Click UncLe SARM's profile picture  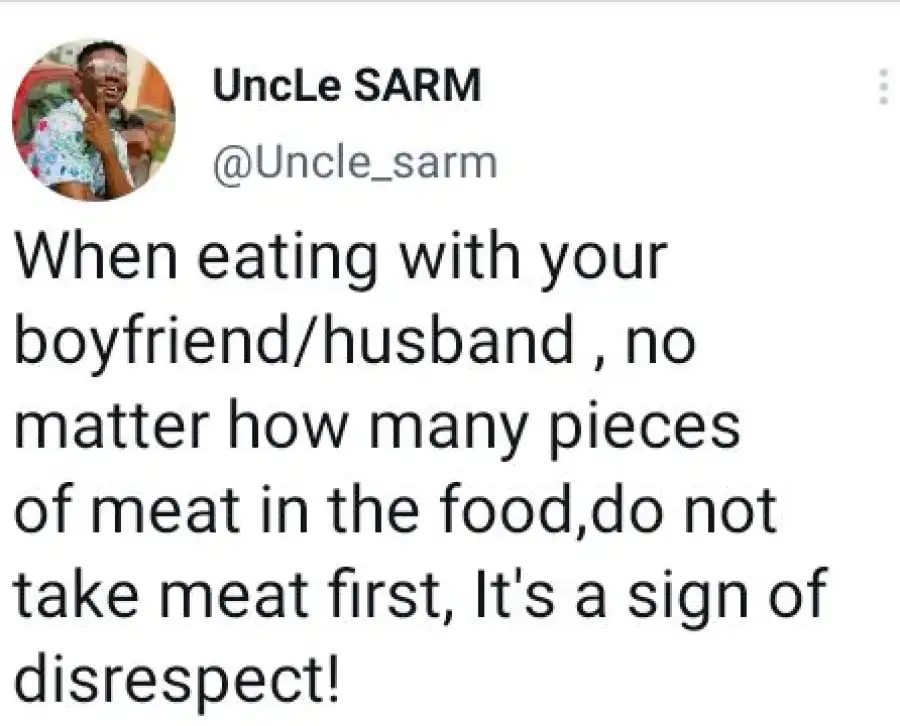pos(94,119)
